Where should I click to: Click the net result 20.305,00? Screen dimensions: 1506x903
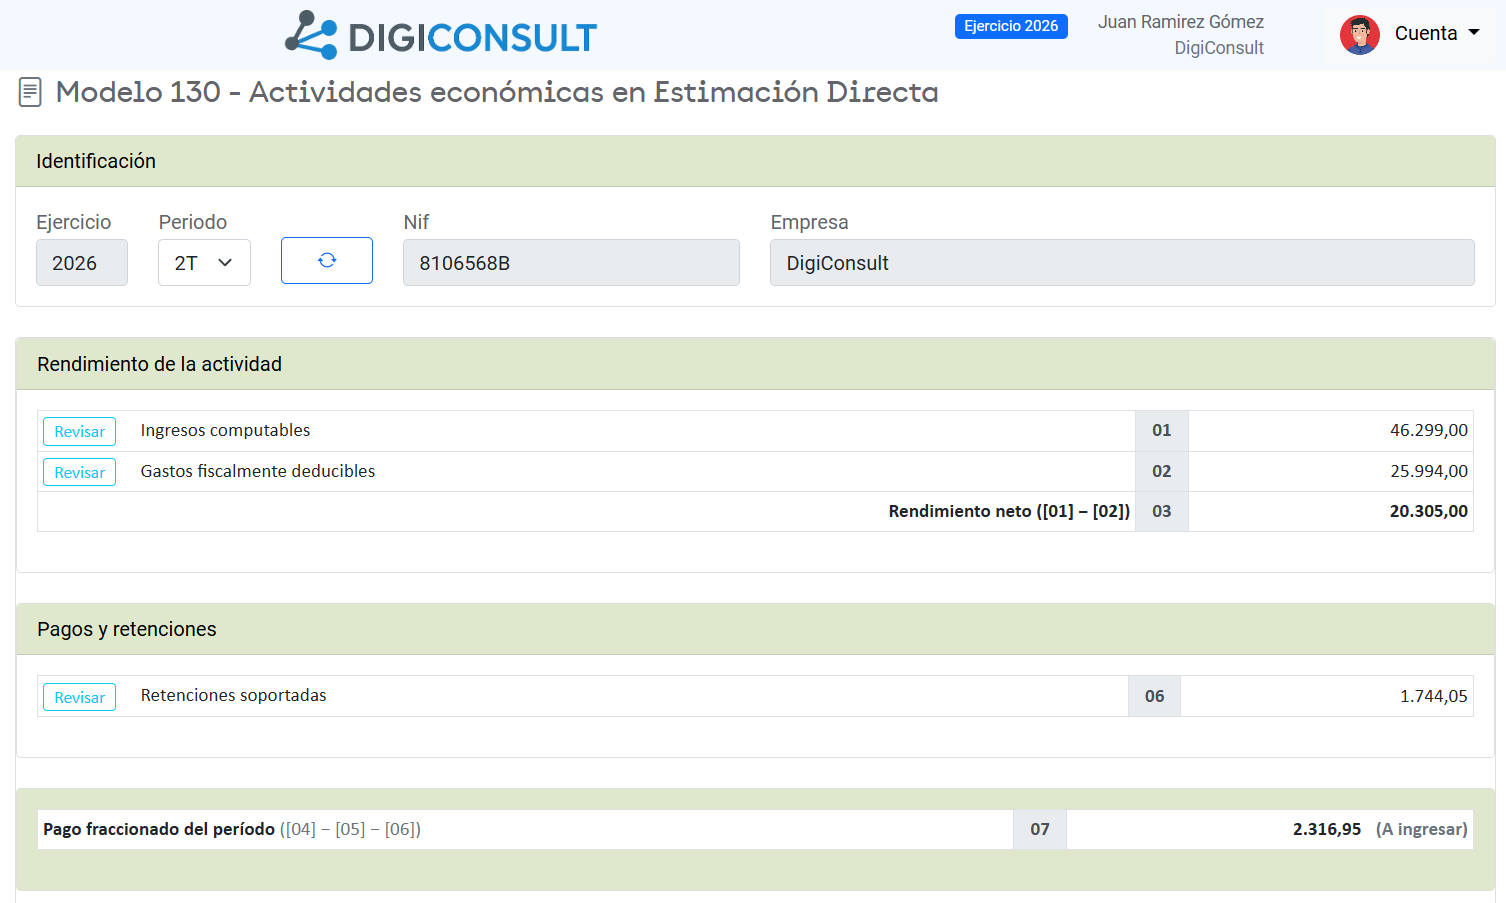(x=1429, y=511)
